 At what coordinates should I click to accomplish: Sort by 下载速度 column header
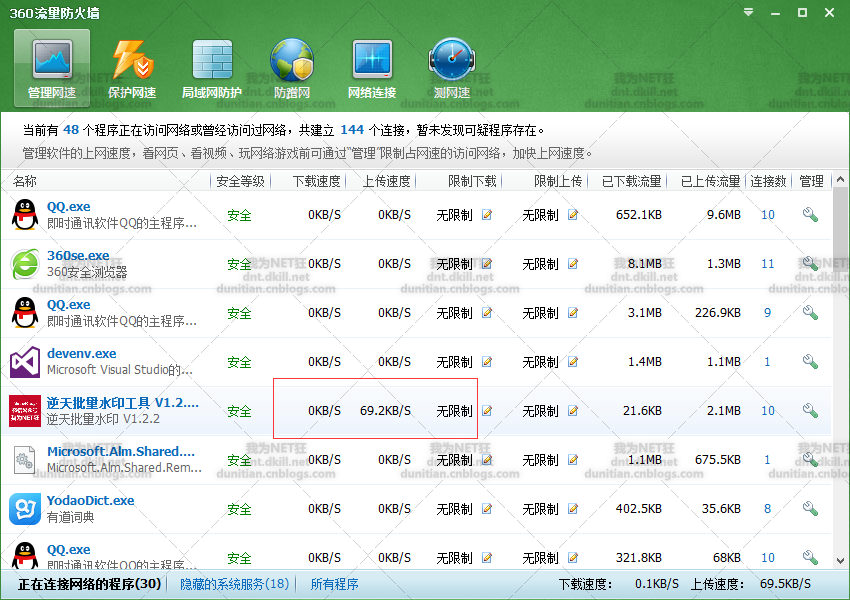317,181
